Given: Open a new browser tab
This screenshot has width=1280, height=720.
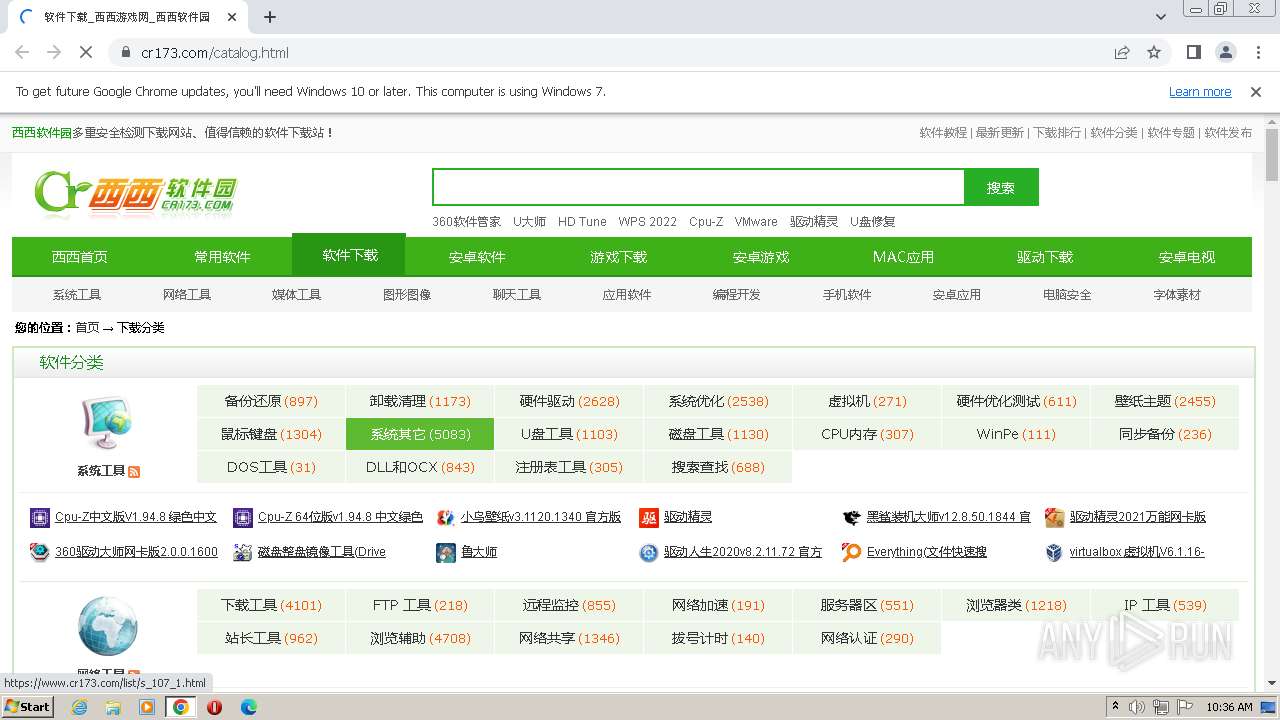Looking at the screenshot, I should [270, 17].
